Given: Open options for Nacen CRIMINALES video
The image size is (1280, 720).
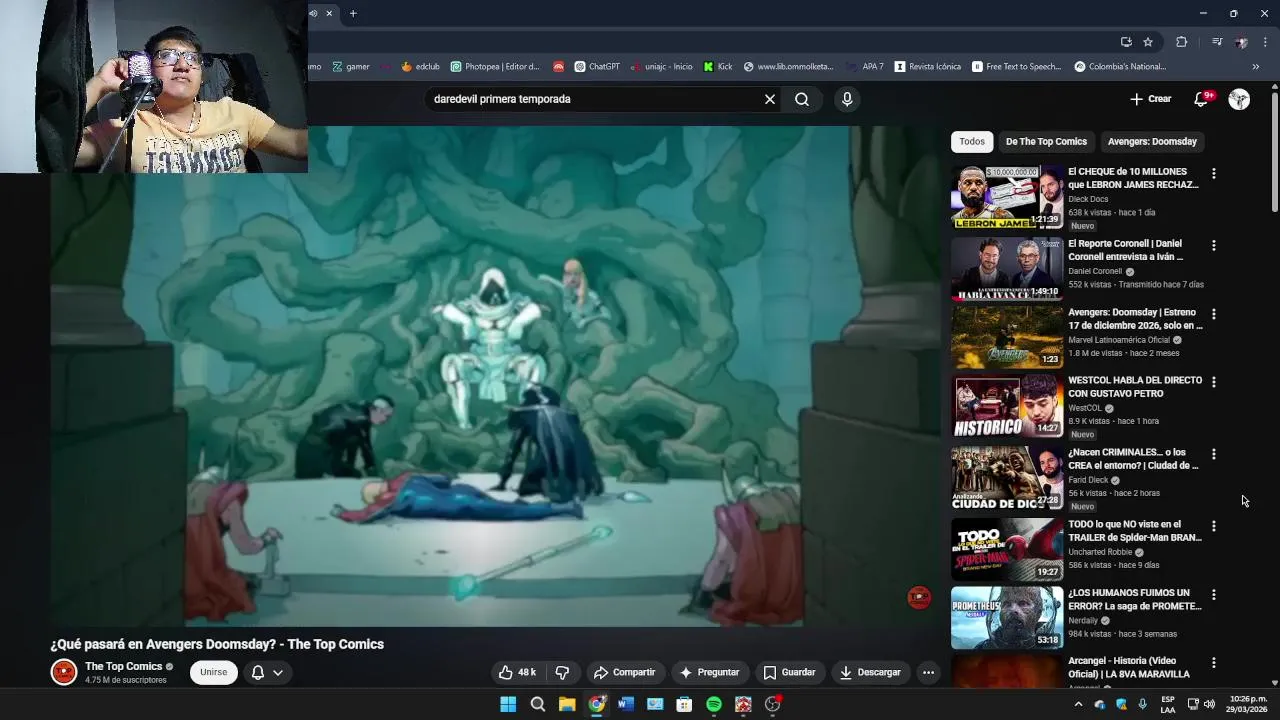Looking at the screenshot, I should point(1213,454).
